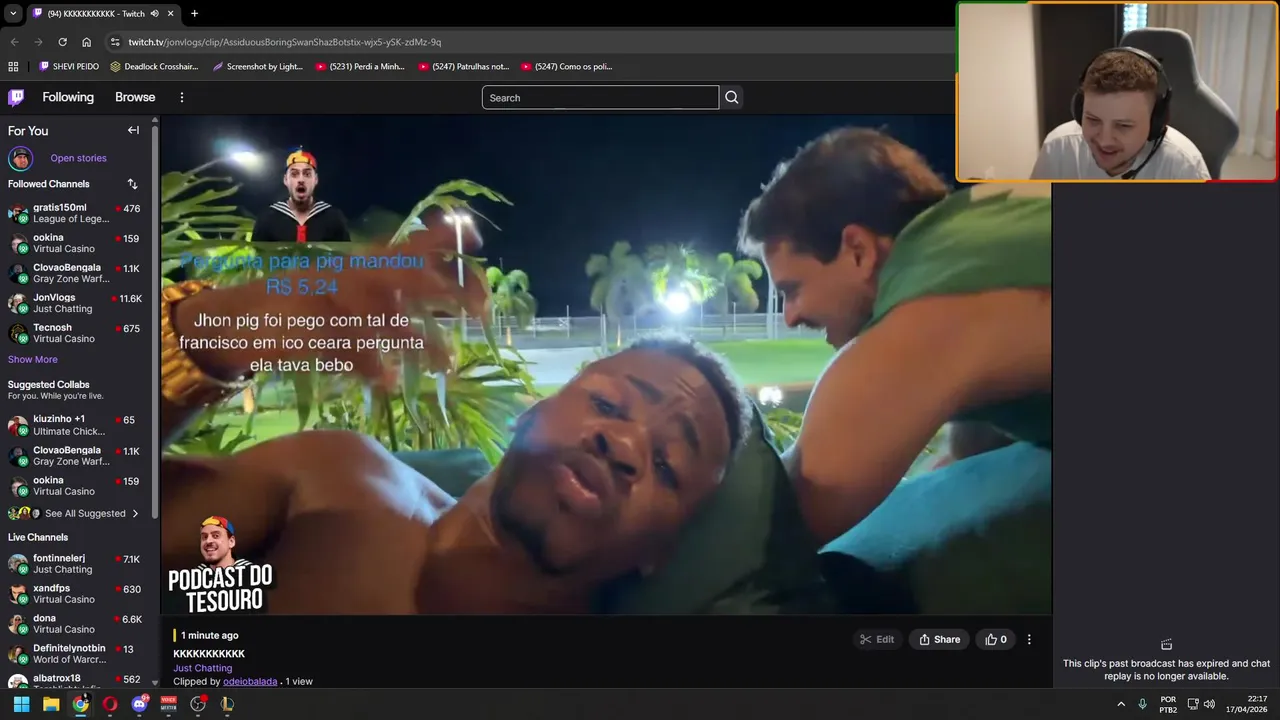The width and height of the screenshot is (1280, 720).
Task: Share this clip
Action: (939, 639)
